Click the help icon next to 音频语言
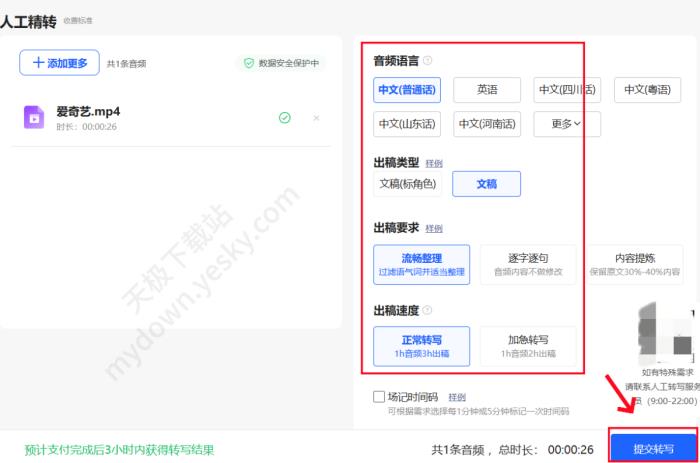 pyautogui.click(x=427, y=60)
